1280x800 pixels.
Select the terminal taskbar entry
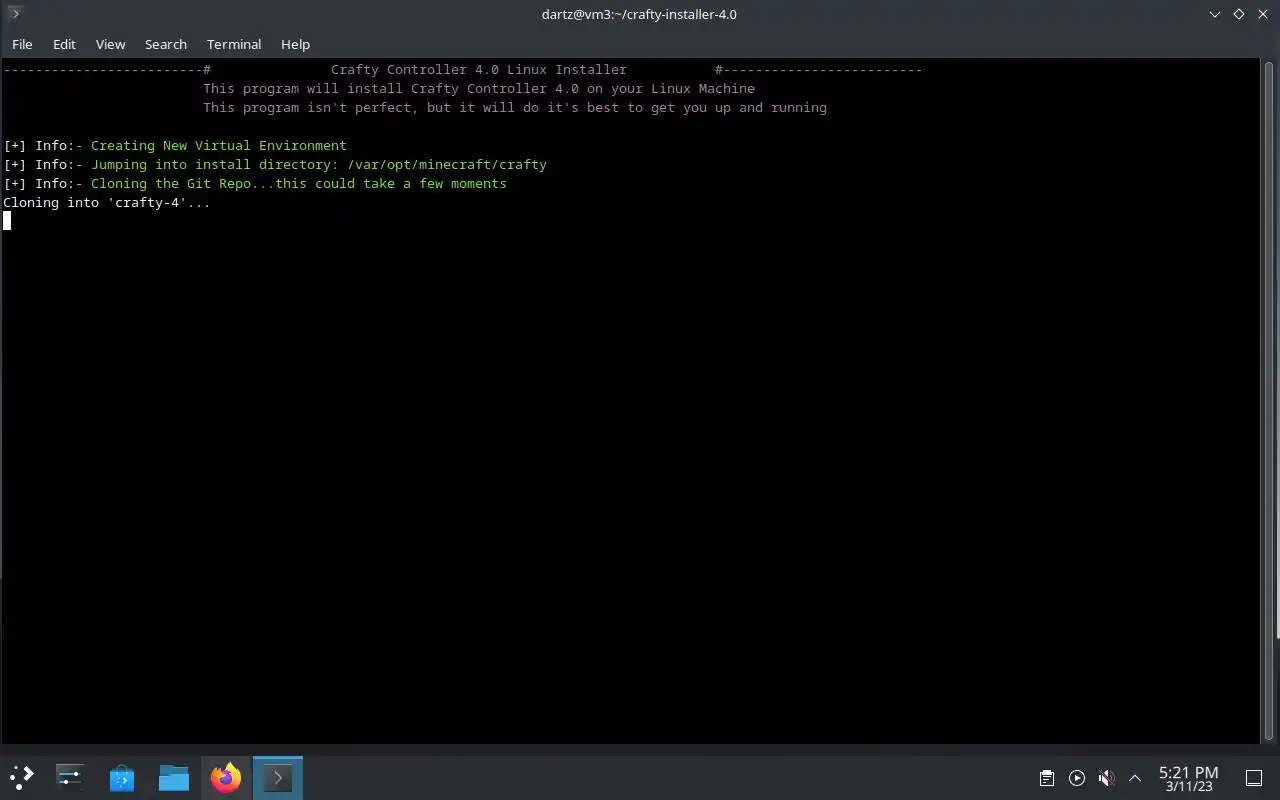pyautogui.click(x=278, y=777)
